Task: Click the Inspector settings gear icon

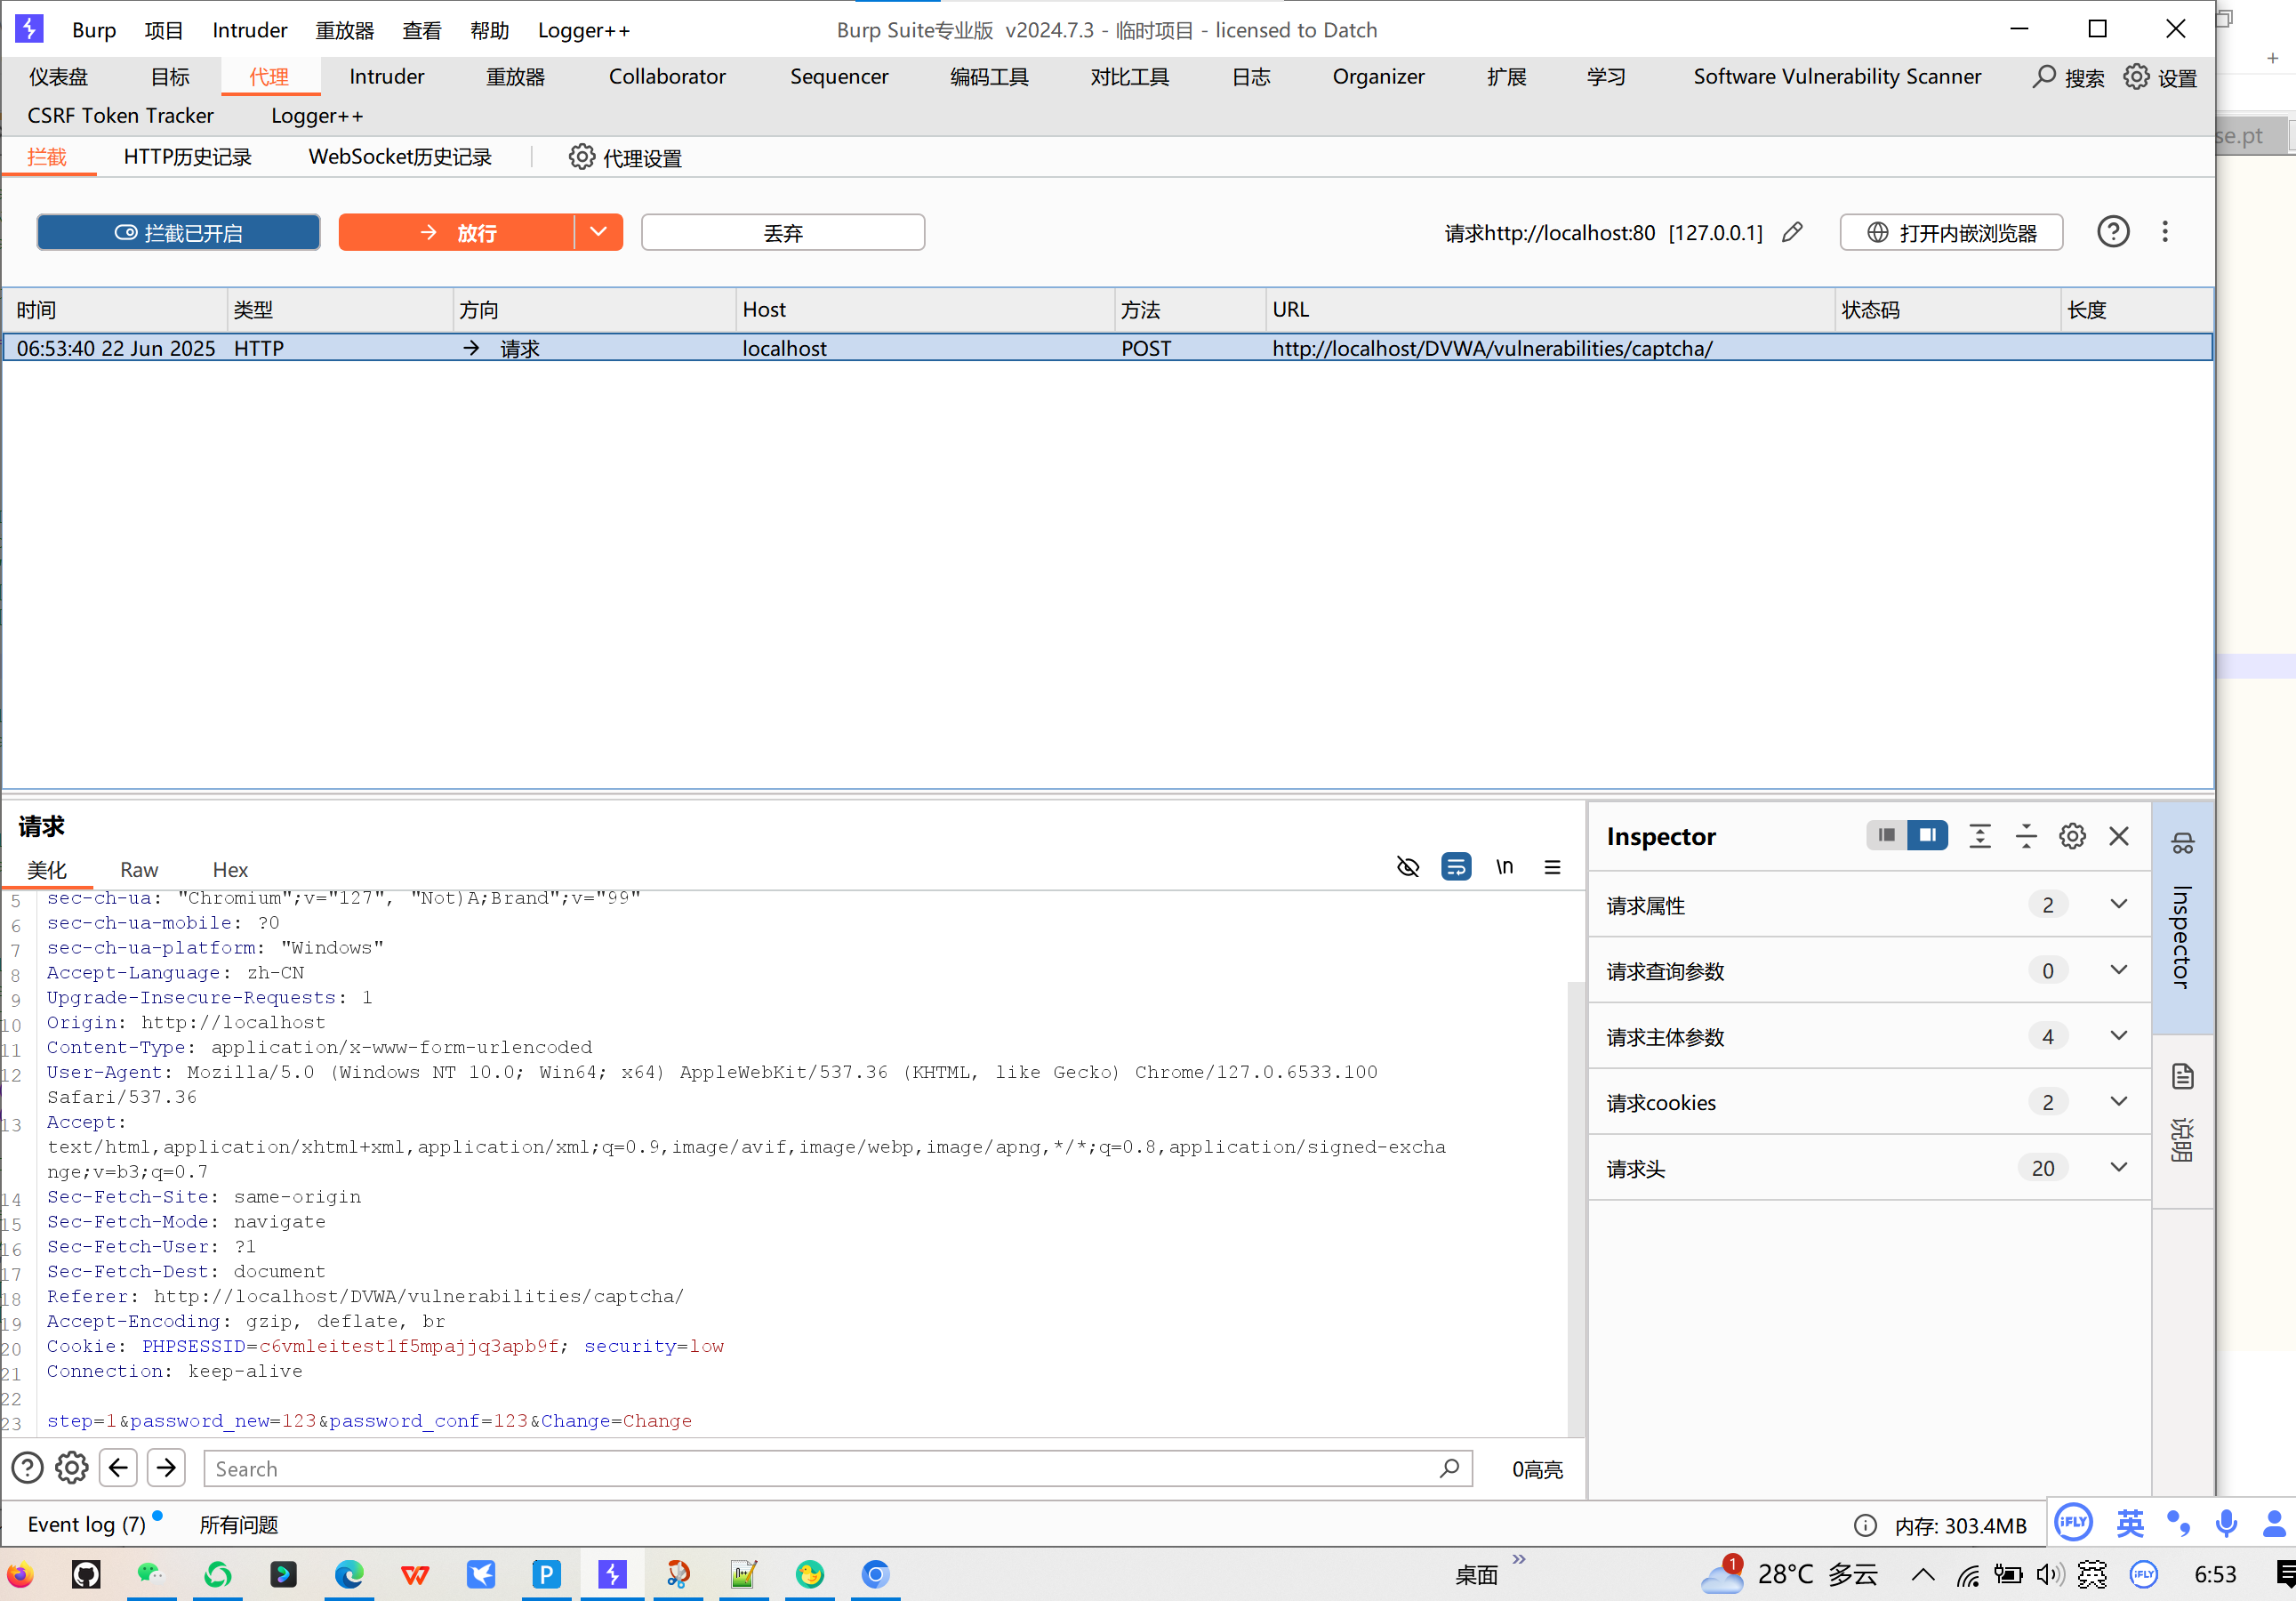Action: [x=2072, y=836]
